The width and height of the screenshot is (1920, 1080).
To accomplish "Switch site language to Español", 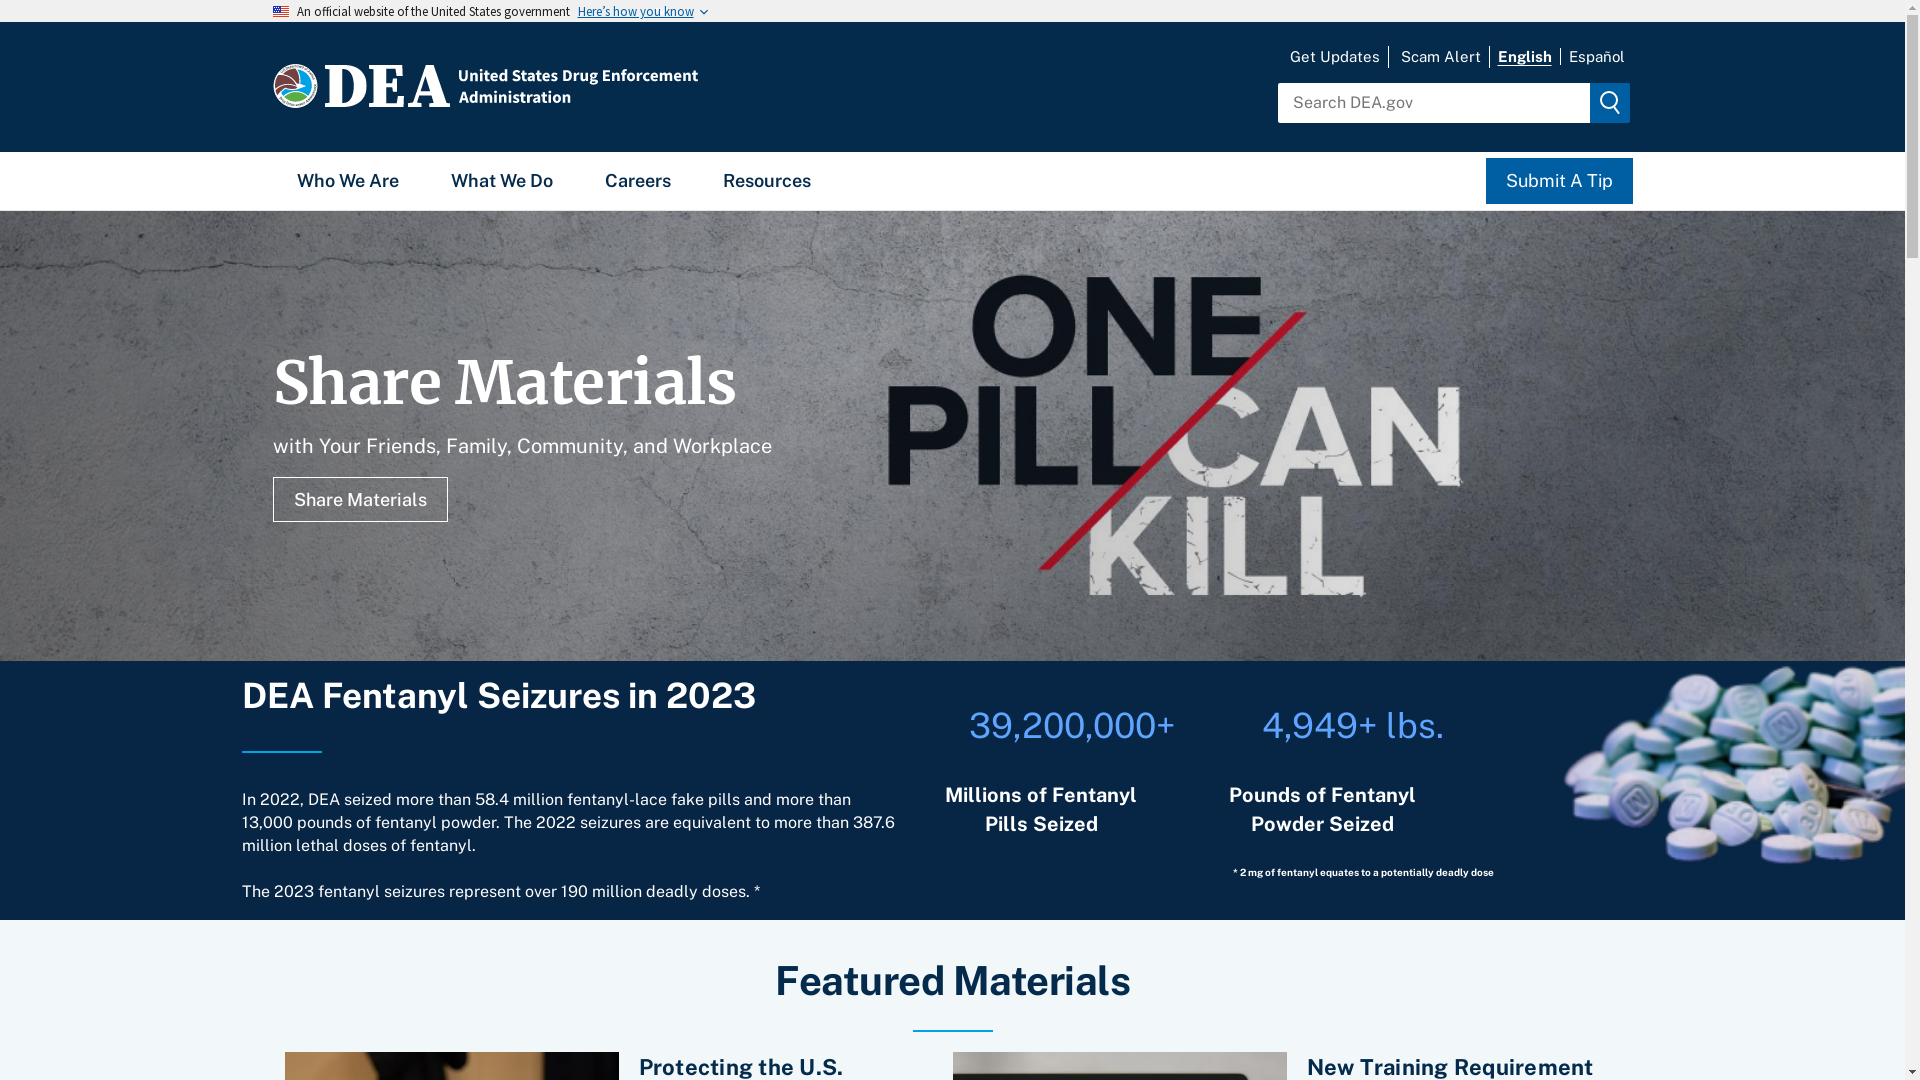I will (1596, 57).
